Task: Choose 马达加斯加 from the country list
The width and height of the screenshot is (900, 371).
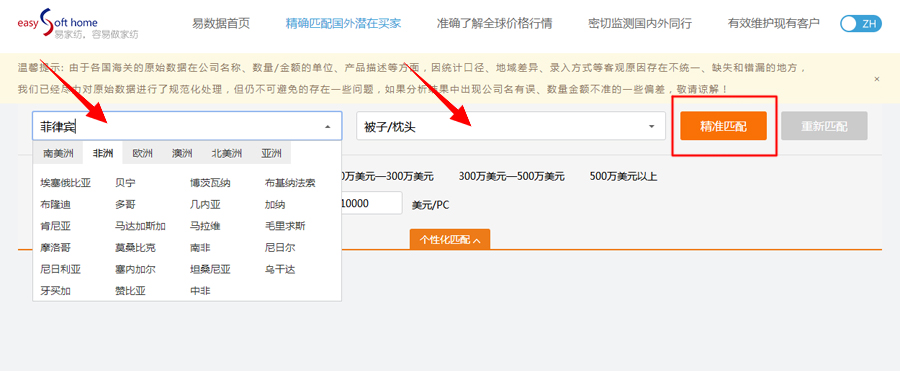Action: (140, 226)
